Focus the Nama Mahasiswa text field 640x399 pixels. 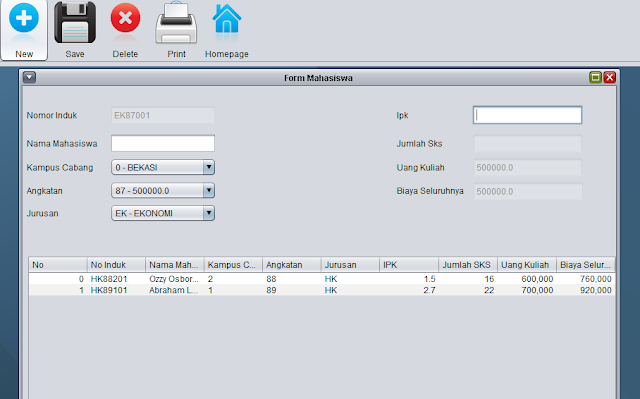pos(163,143)
